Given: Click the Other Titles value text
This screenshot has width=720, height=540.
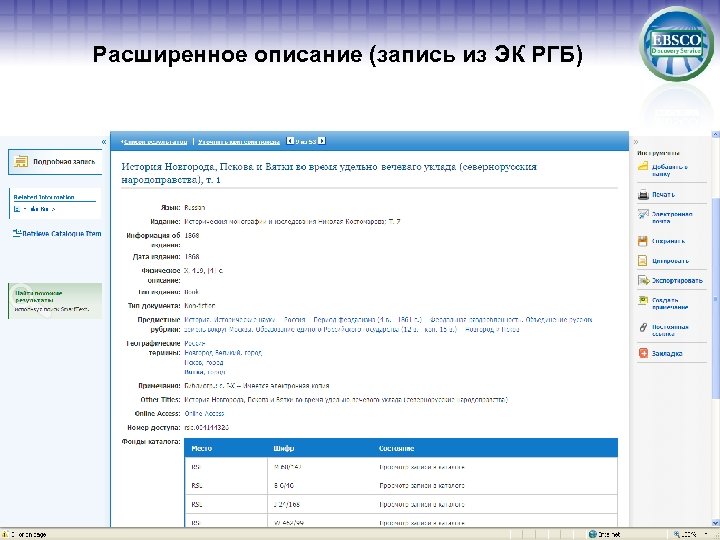Looking at the screenshot, I should pos(346,399).
